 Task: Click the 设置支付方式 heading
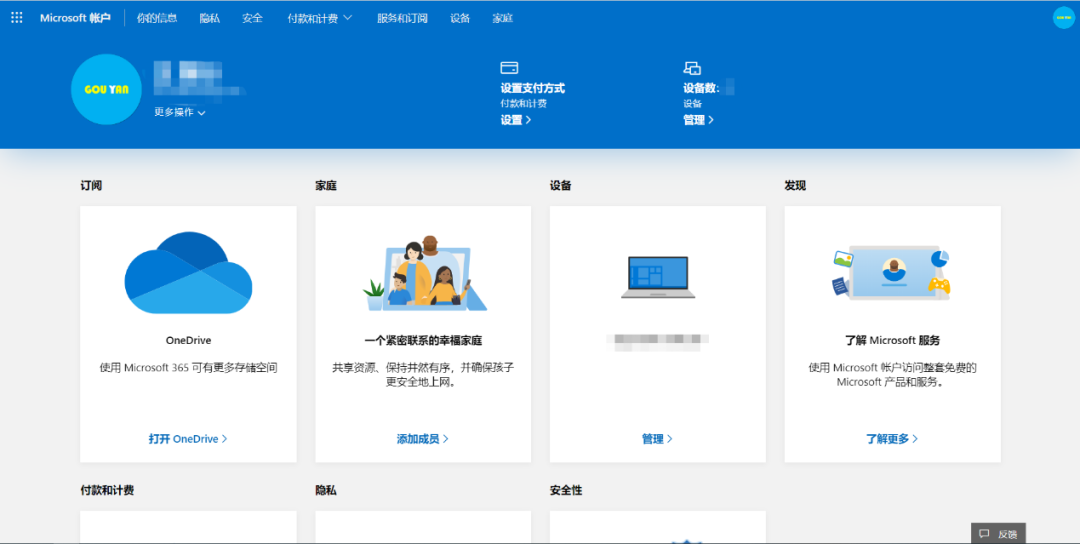coord(532,88)
